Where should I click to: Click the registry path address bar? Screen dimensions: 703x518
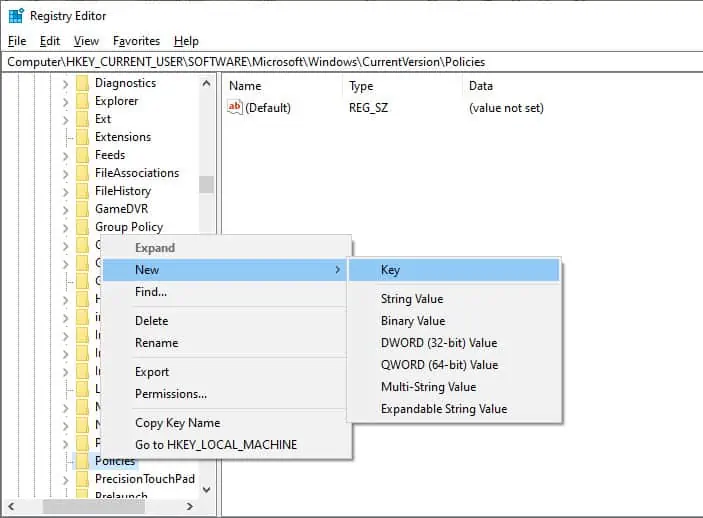[x=352, y=62]
